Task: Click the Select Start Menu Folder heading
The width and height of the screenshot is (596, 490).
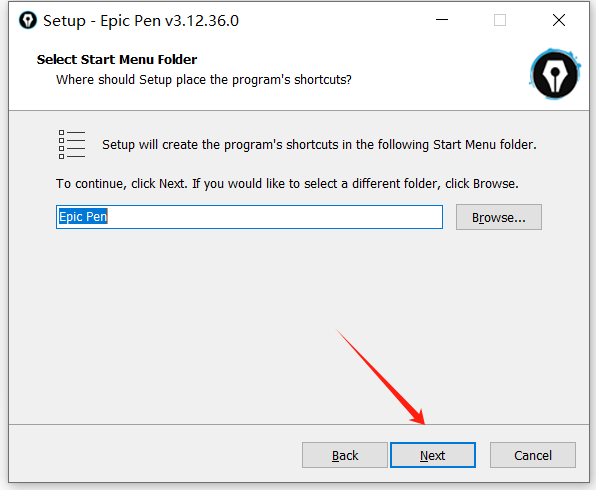Action: pyautogui.click(x=117, y=60)
